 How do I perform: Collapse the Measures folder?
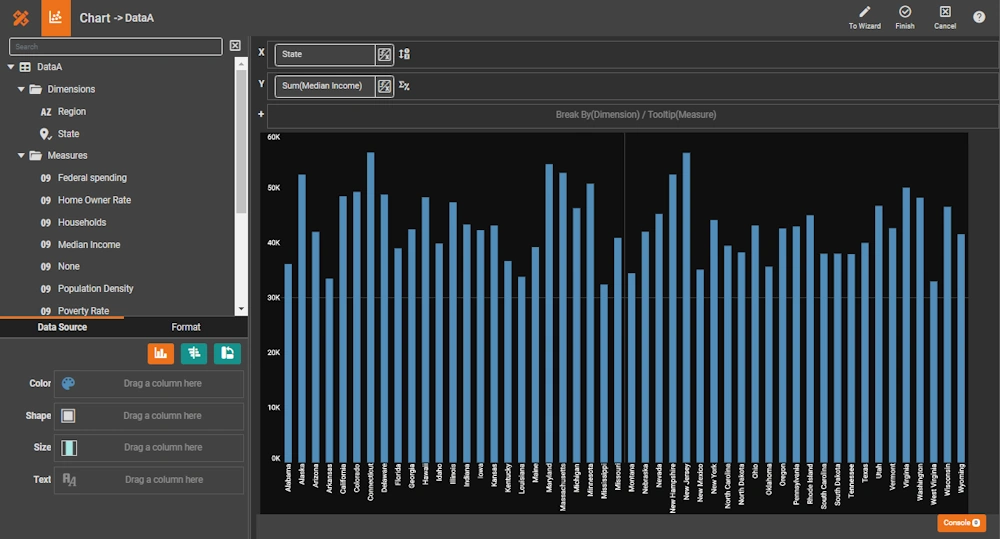21,155
